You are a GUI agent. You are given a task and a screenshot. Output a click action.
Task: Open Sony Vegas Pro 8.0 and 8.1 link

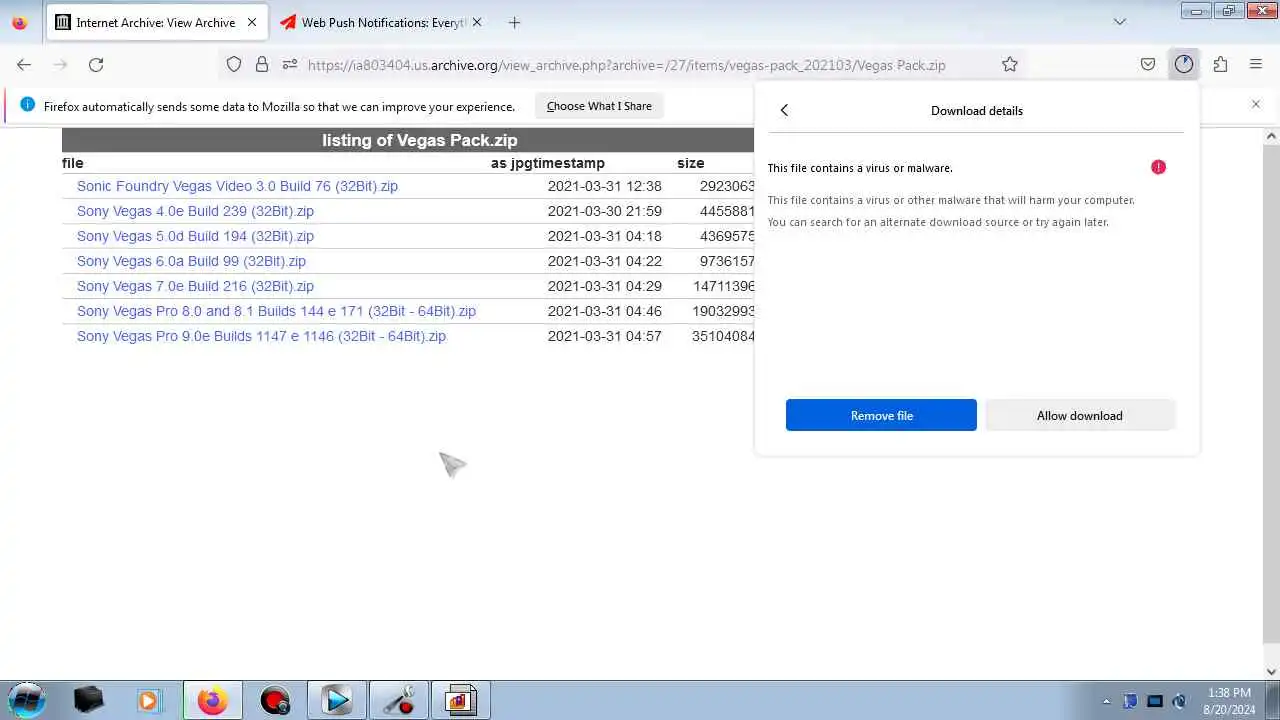[276, 311]
